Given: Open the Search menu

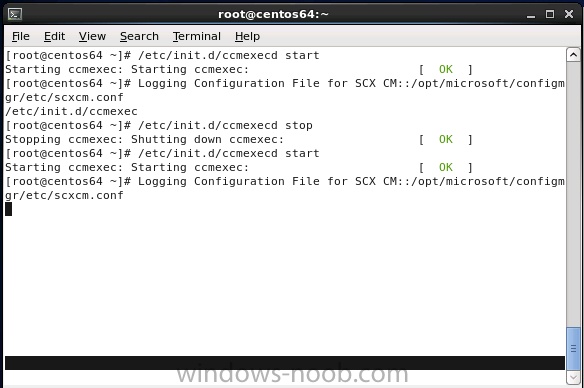Looking at the screenshot, I should pyautogui.click(x=139, y=36).
